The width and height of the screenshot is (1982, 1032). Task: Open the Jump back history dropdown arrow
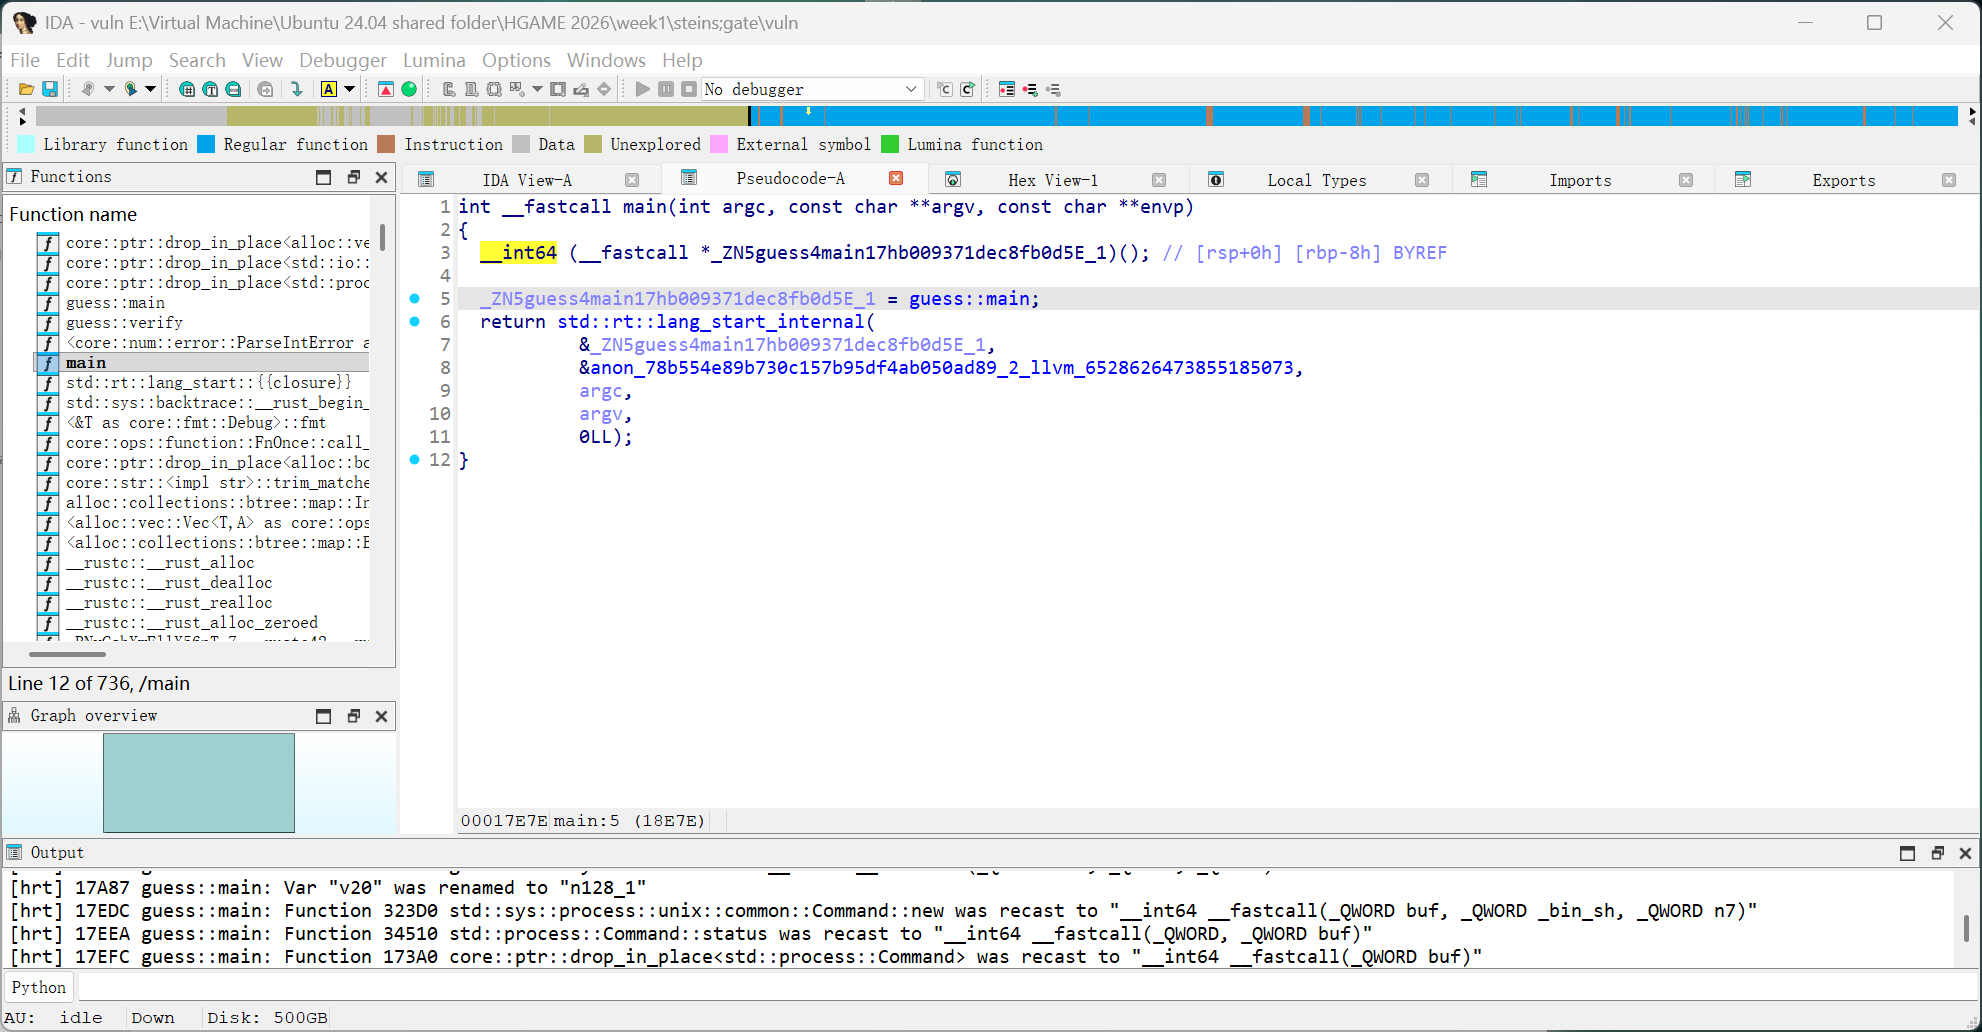[109, 89]
